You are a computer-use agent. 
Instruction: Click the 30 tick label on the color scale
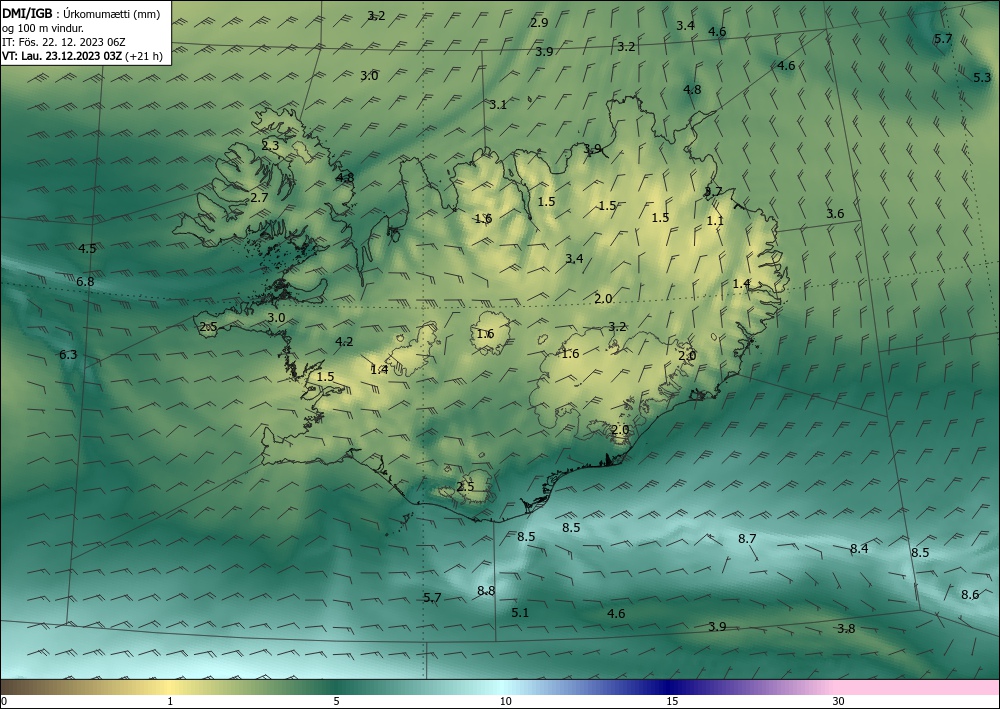838,701
